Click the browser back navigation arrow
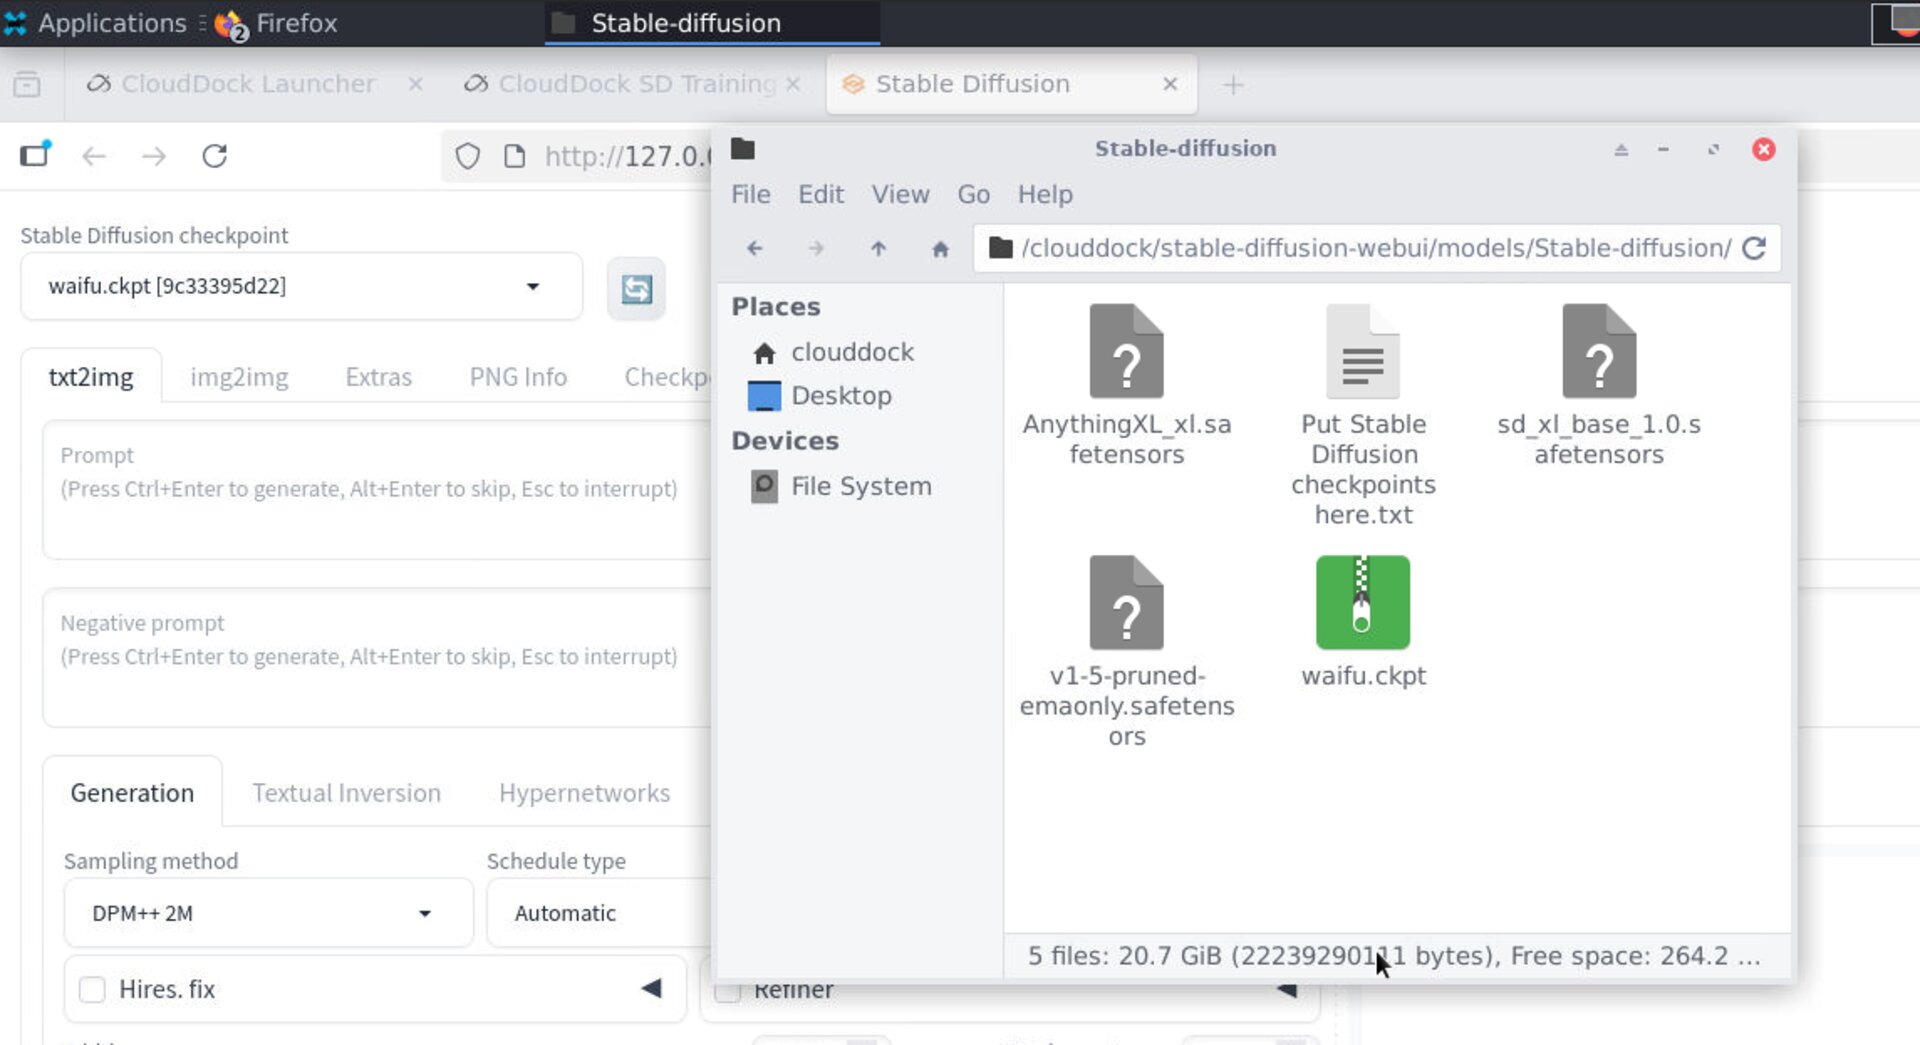The image size is (1920, 1045). coord(93,156)
